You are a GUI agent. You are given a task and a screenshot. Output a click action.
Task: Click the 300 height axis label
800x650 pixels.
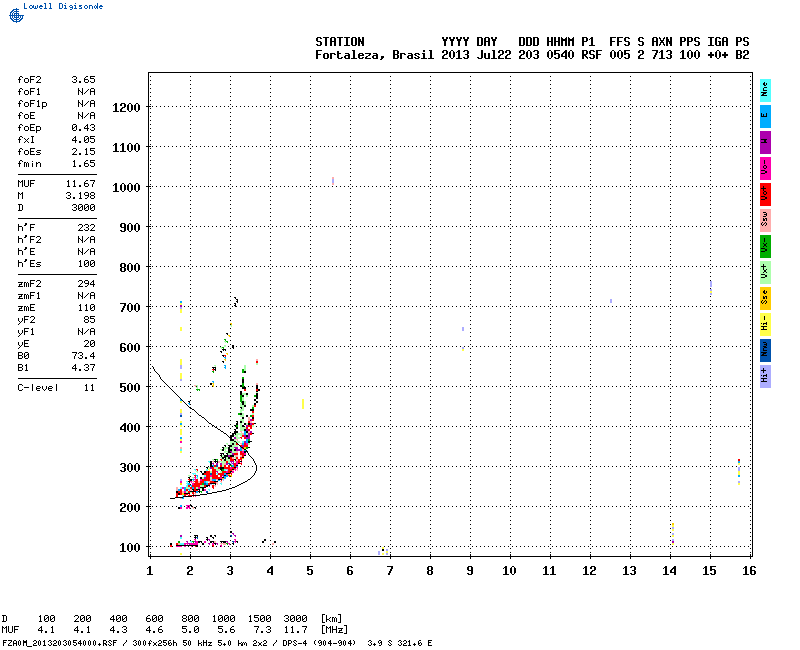coord(130,467)
